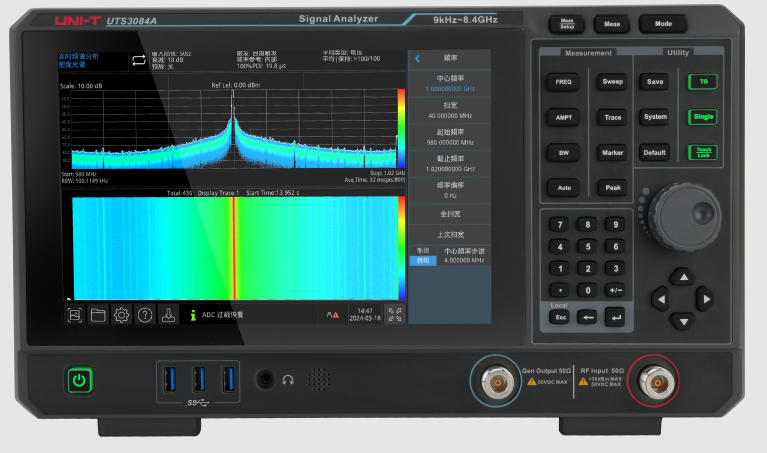Push the Sweep key
This screenshot has height=453, width=767.
(612, 82)
